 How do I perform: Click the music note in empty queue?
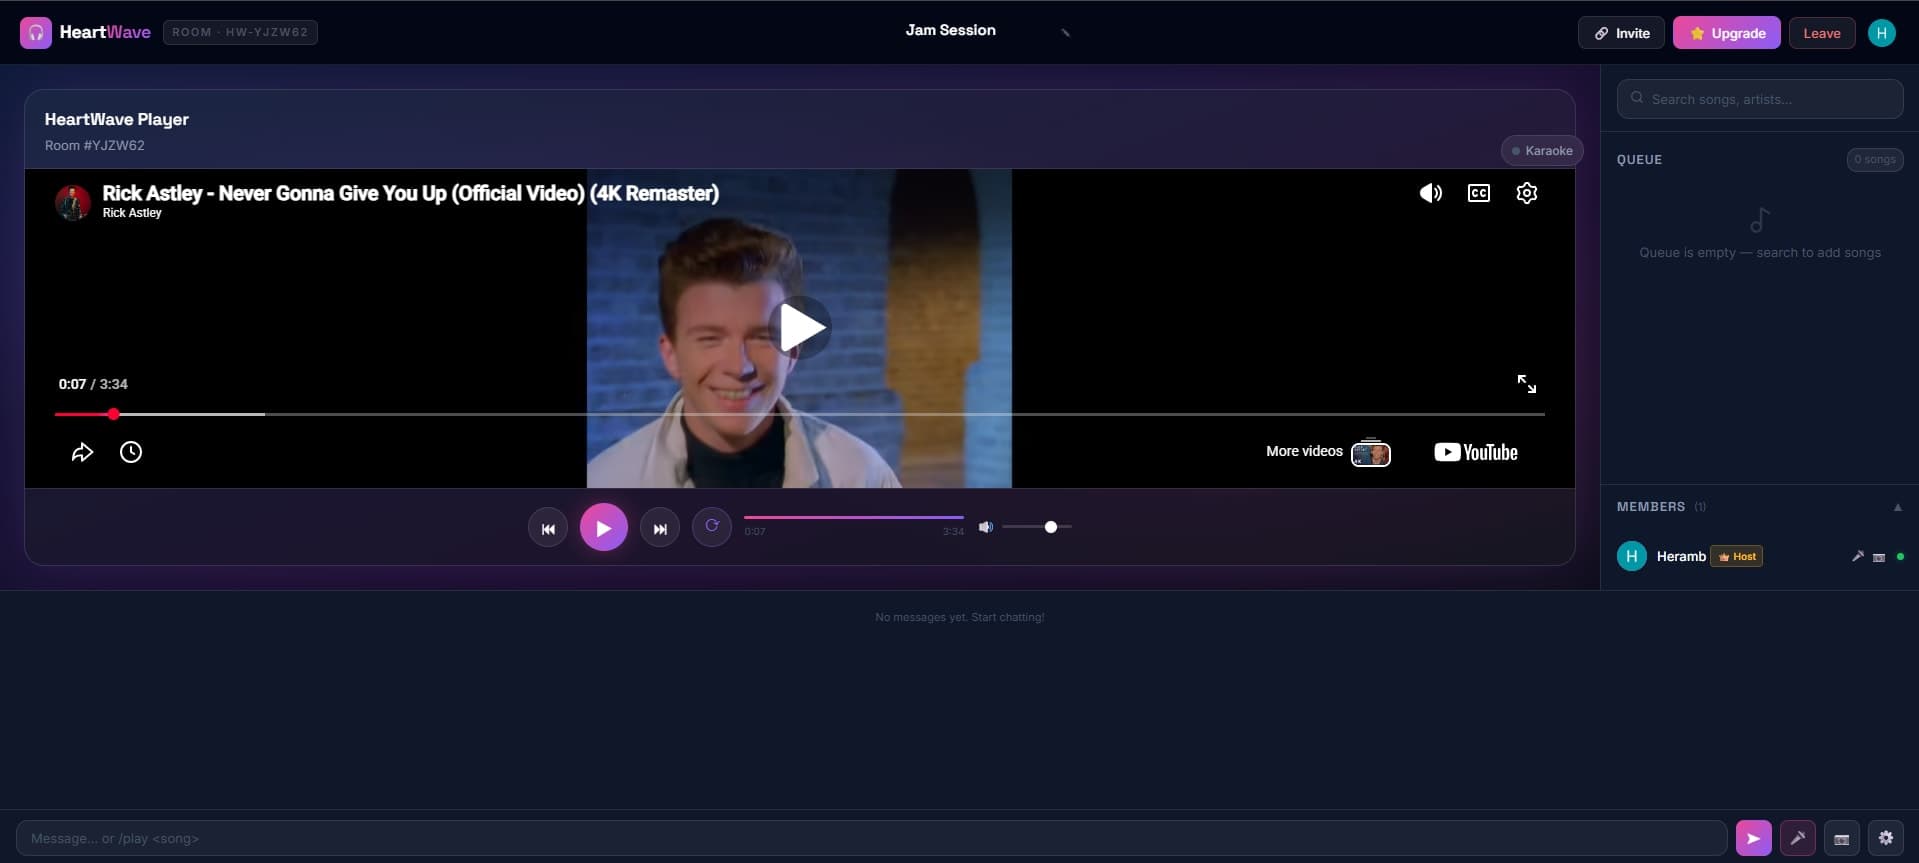click(x=1760, y=220)
